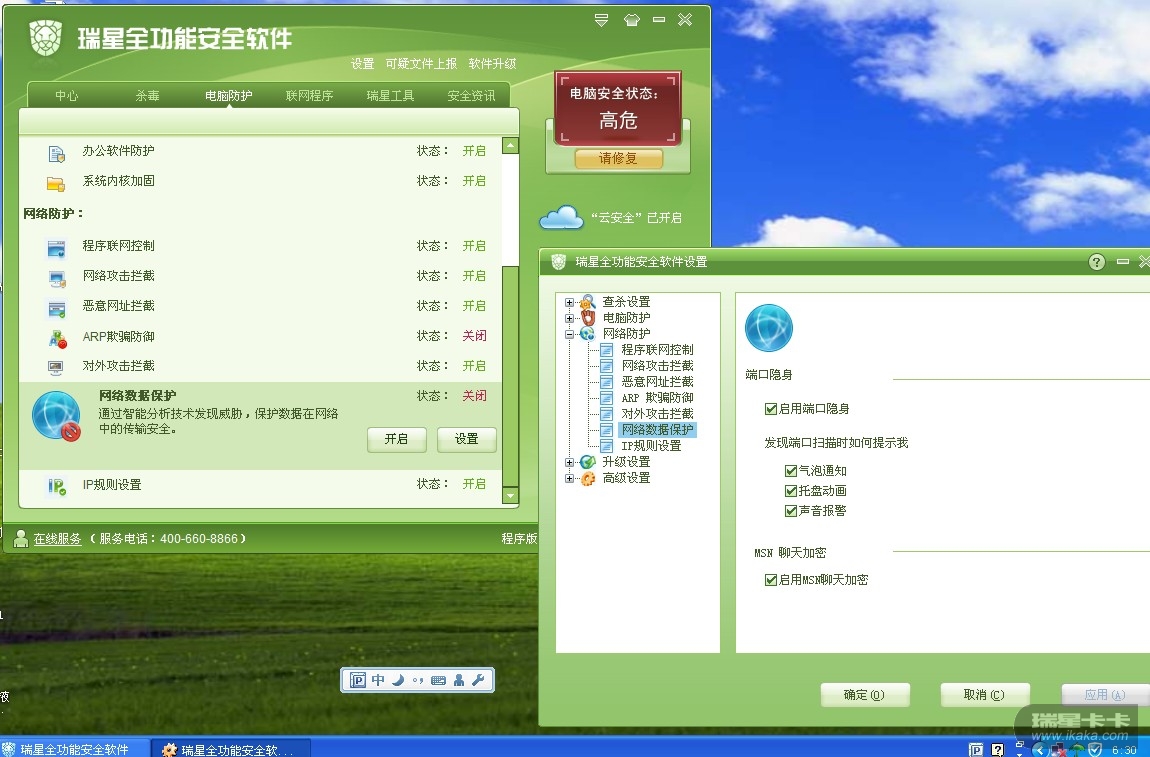Uncheck 启用MSN聊天加密 checkbox
This screenshot has height=757, width=1150.
click(771, 580)
